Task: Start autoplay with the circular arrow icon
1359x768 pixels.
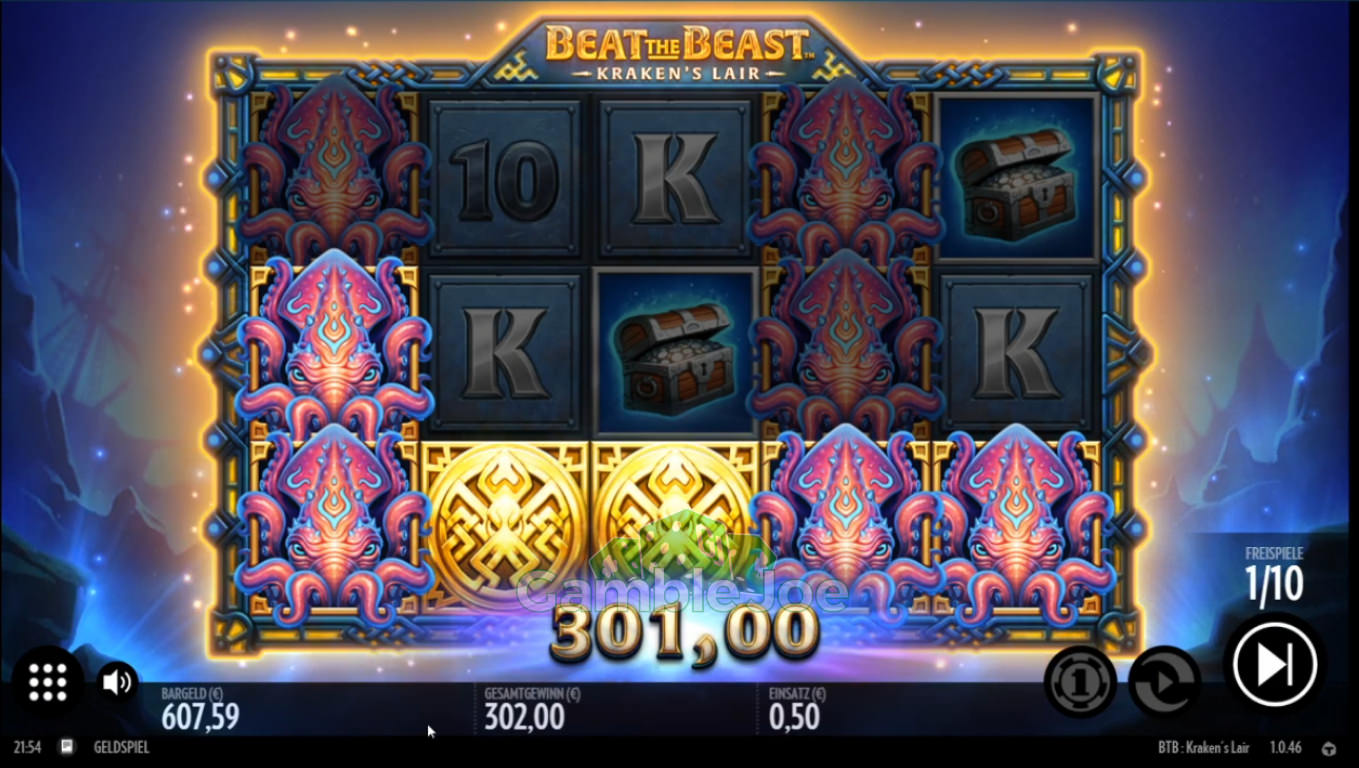Action: [x=1164, y=682]
